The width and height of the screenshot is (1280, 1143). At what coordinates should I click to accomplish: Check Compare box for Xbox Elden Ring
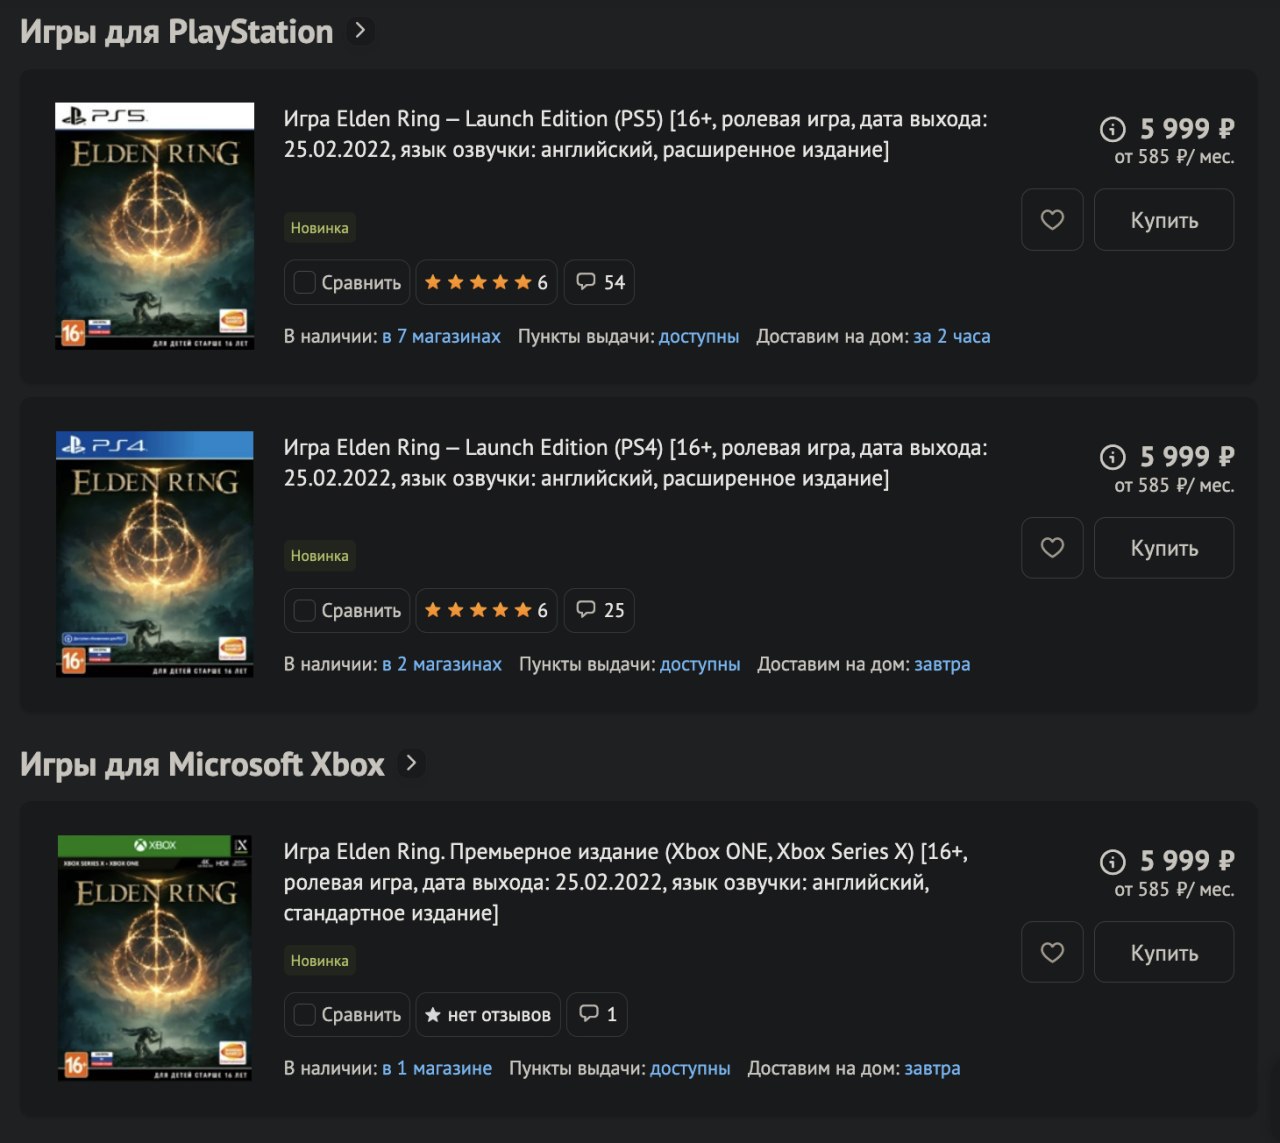(x=305, y=1015)
